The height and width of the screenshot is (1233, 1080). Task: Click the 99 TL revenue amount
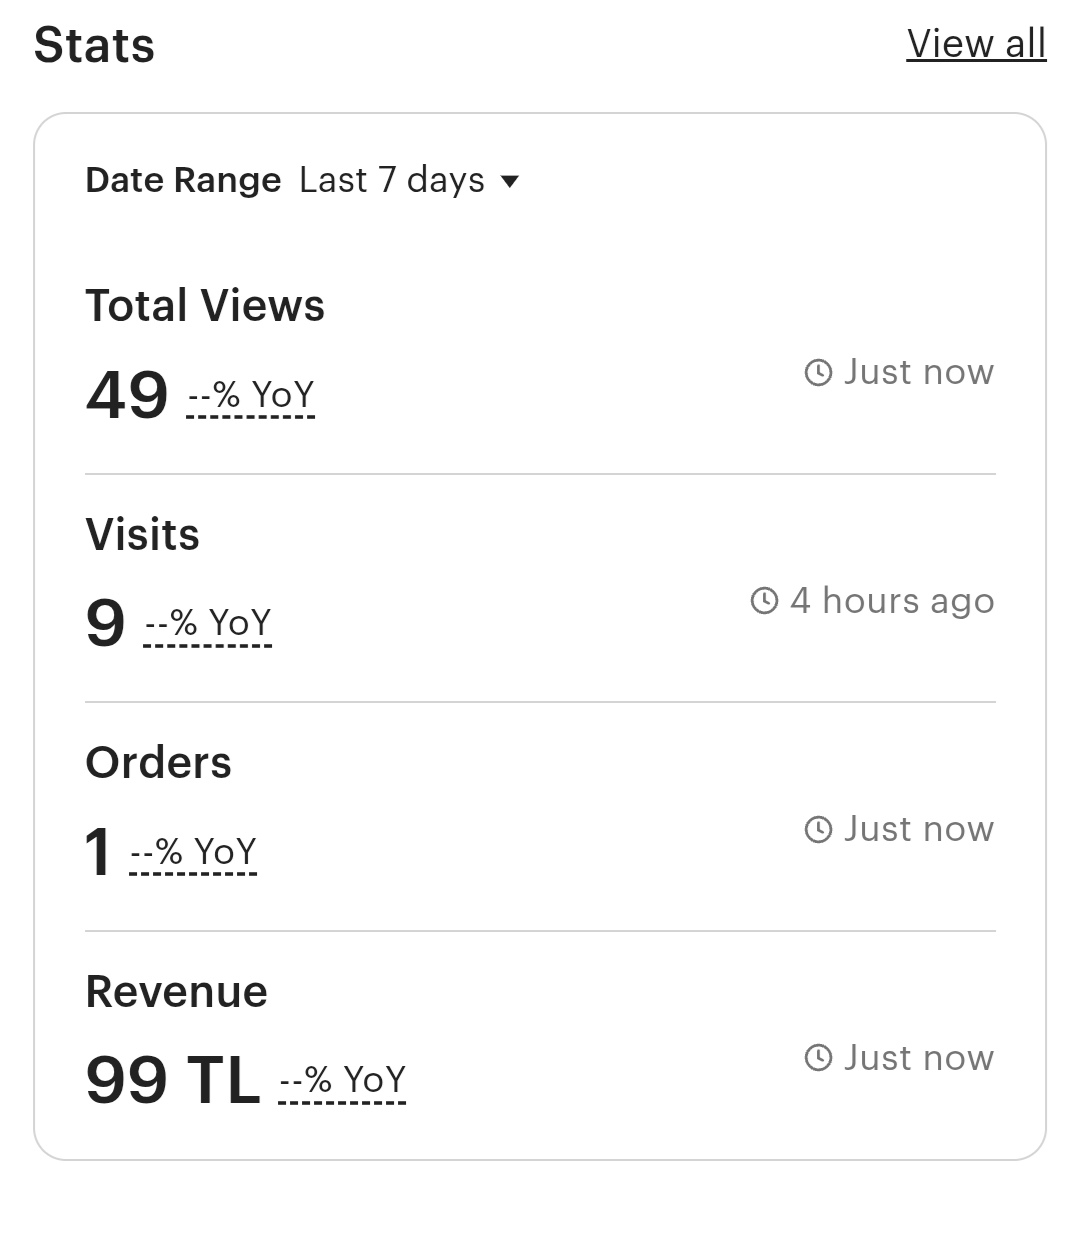pos(172,1081)
